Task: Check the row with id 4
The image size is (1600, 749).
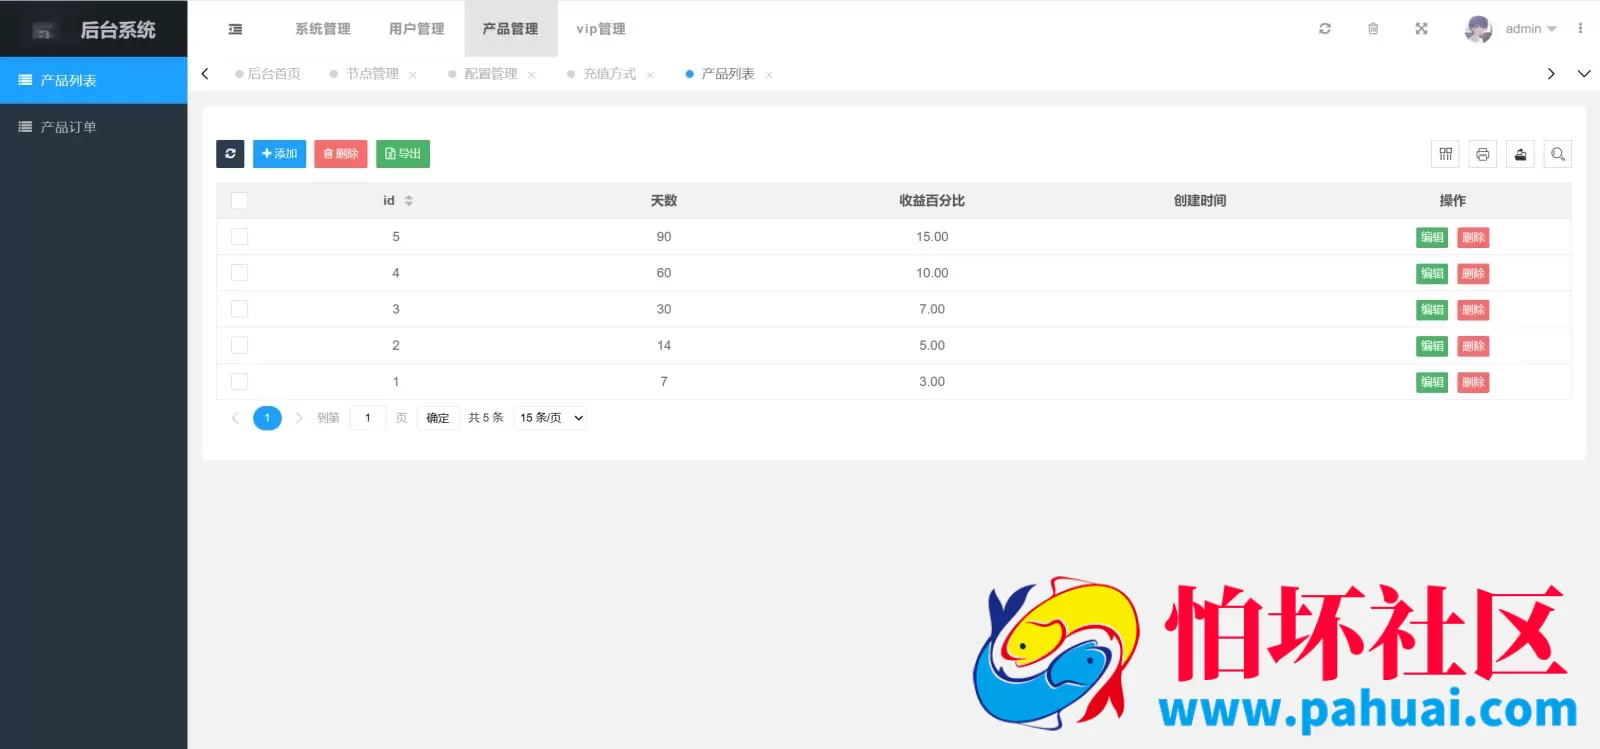Action: pyautogui.click(x=239, y=273)
